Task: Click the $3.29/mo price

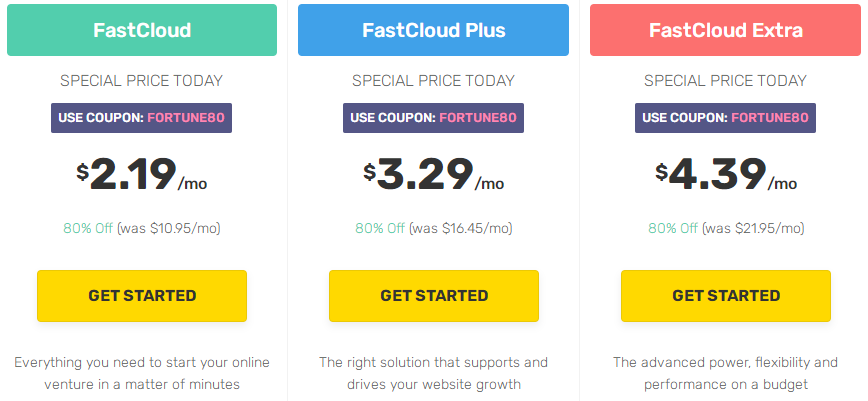Action: [433, 175]
